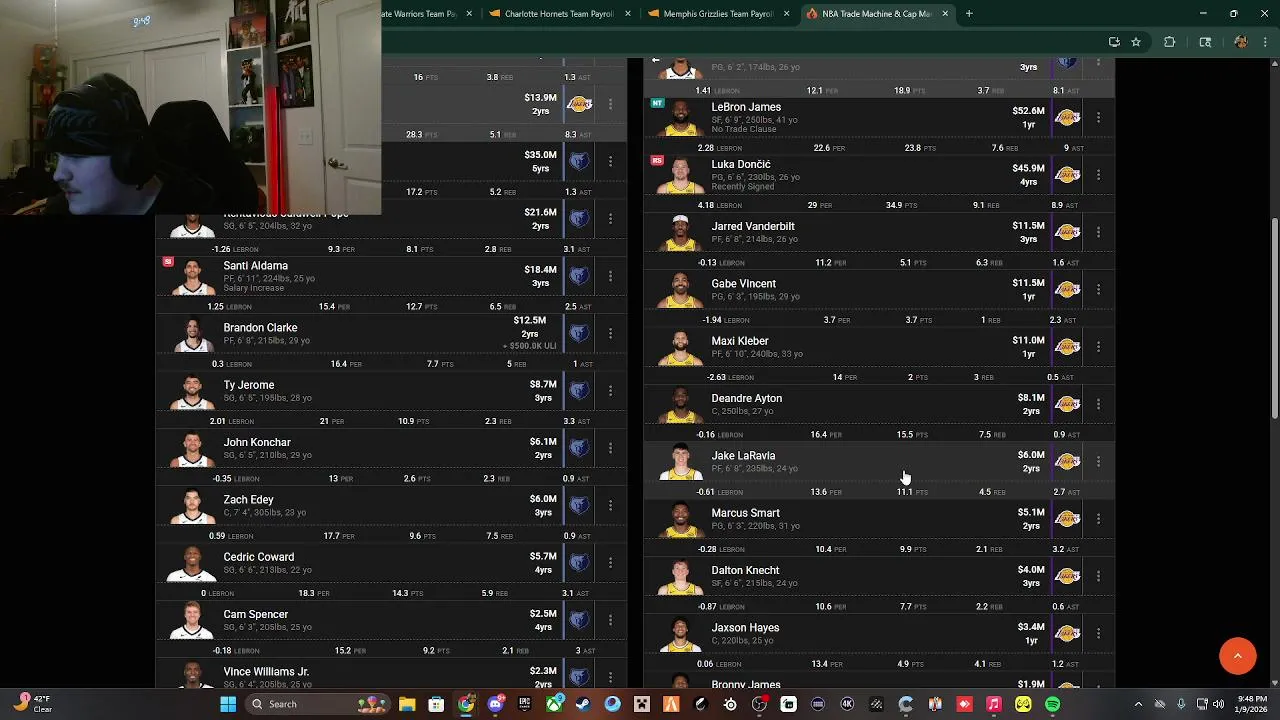Open the options menu for LeBron James
This screenshot has height=720, width=1280.
(1098, 118)
